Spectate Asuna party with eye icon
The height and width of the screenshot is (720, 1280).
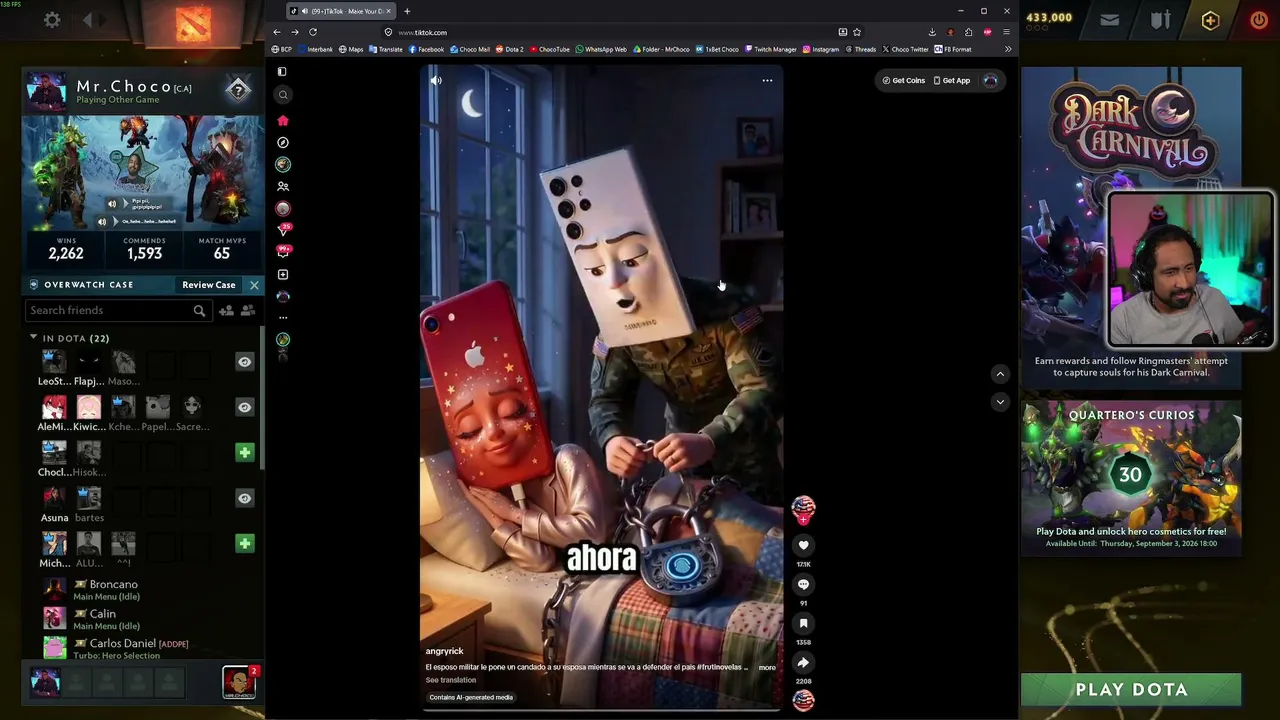[244, 498]
